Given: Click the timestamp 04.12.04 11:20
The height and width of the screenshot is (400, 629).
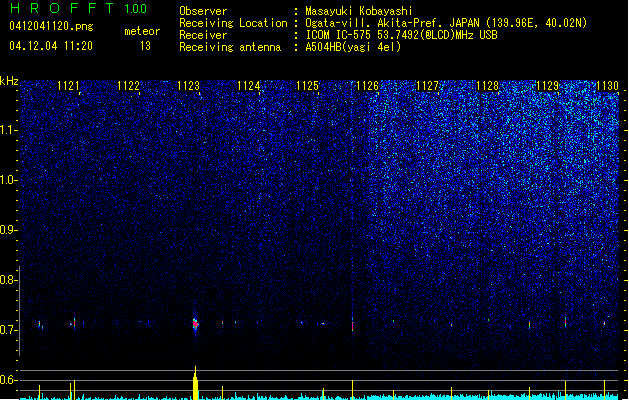Looking at the screenshot, I should (51, 46).
